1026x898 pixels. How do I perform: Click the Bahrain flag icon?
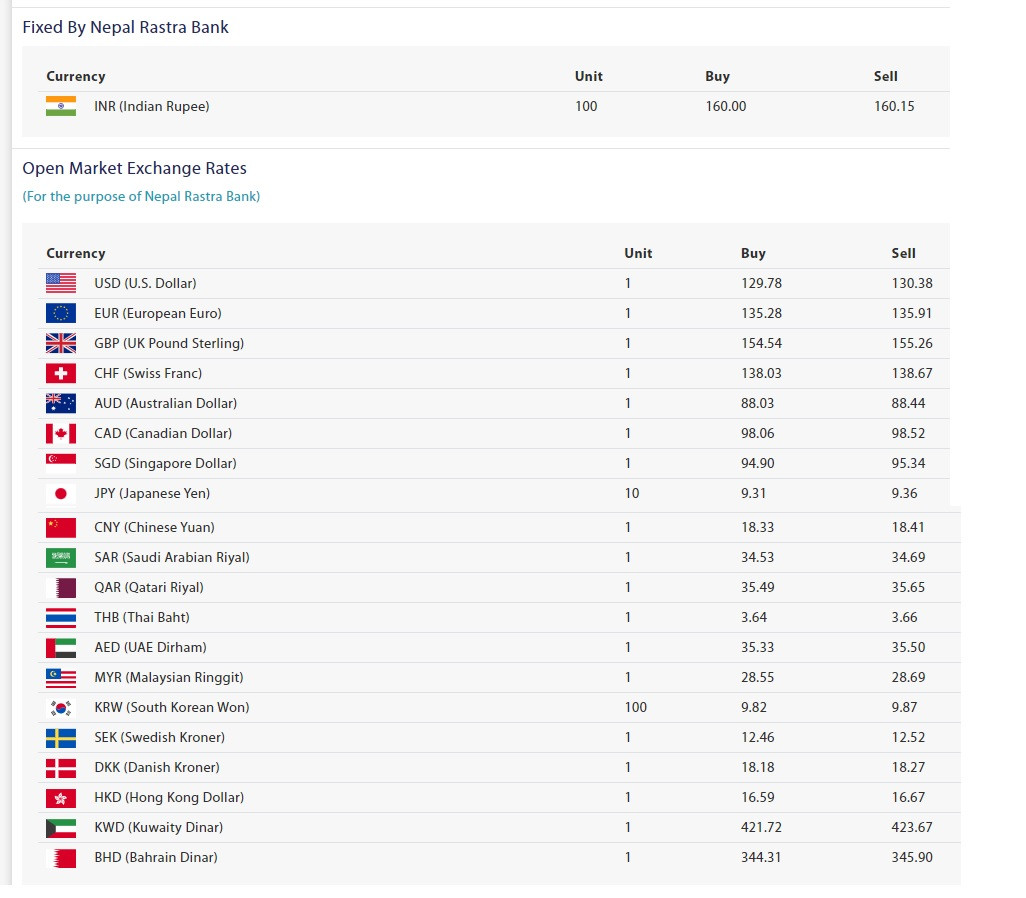(x=61, y=858)
